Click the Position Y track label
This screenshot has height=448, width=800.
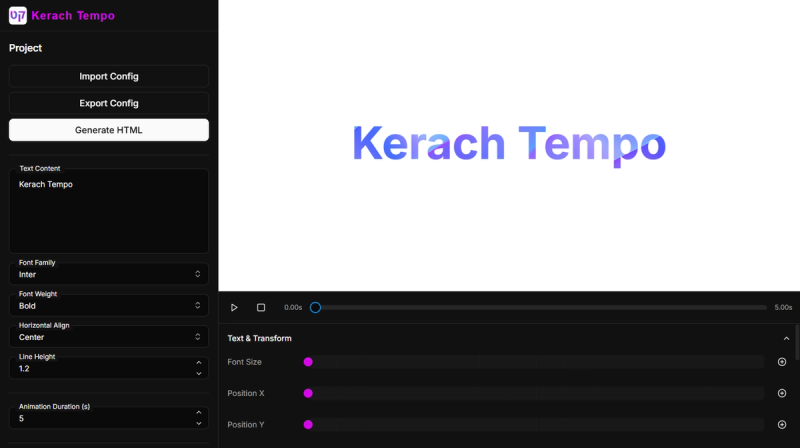click(246, 425)
